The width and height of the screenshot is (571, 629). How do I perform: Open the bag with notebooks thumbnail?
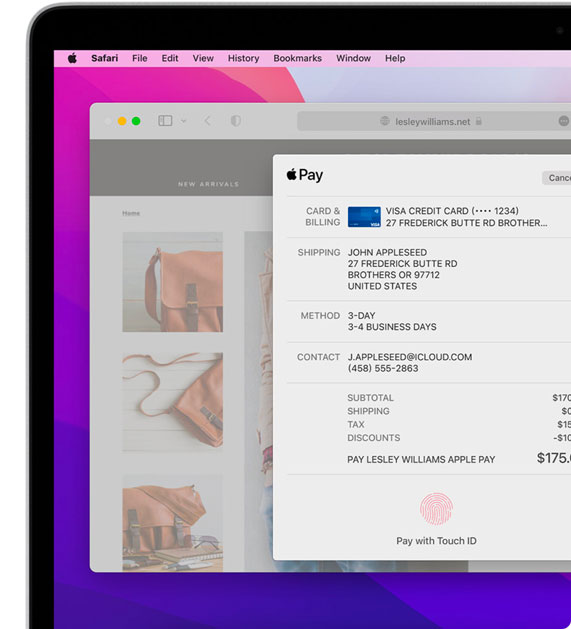(x=173, y=523)
